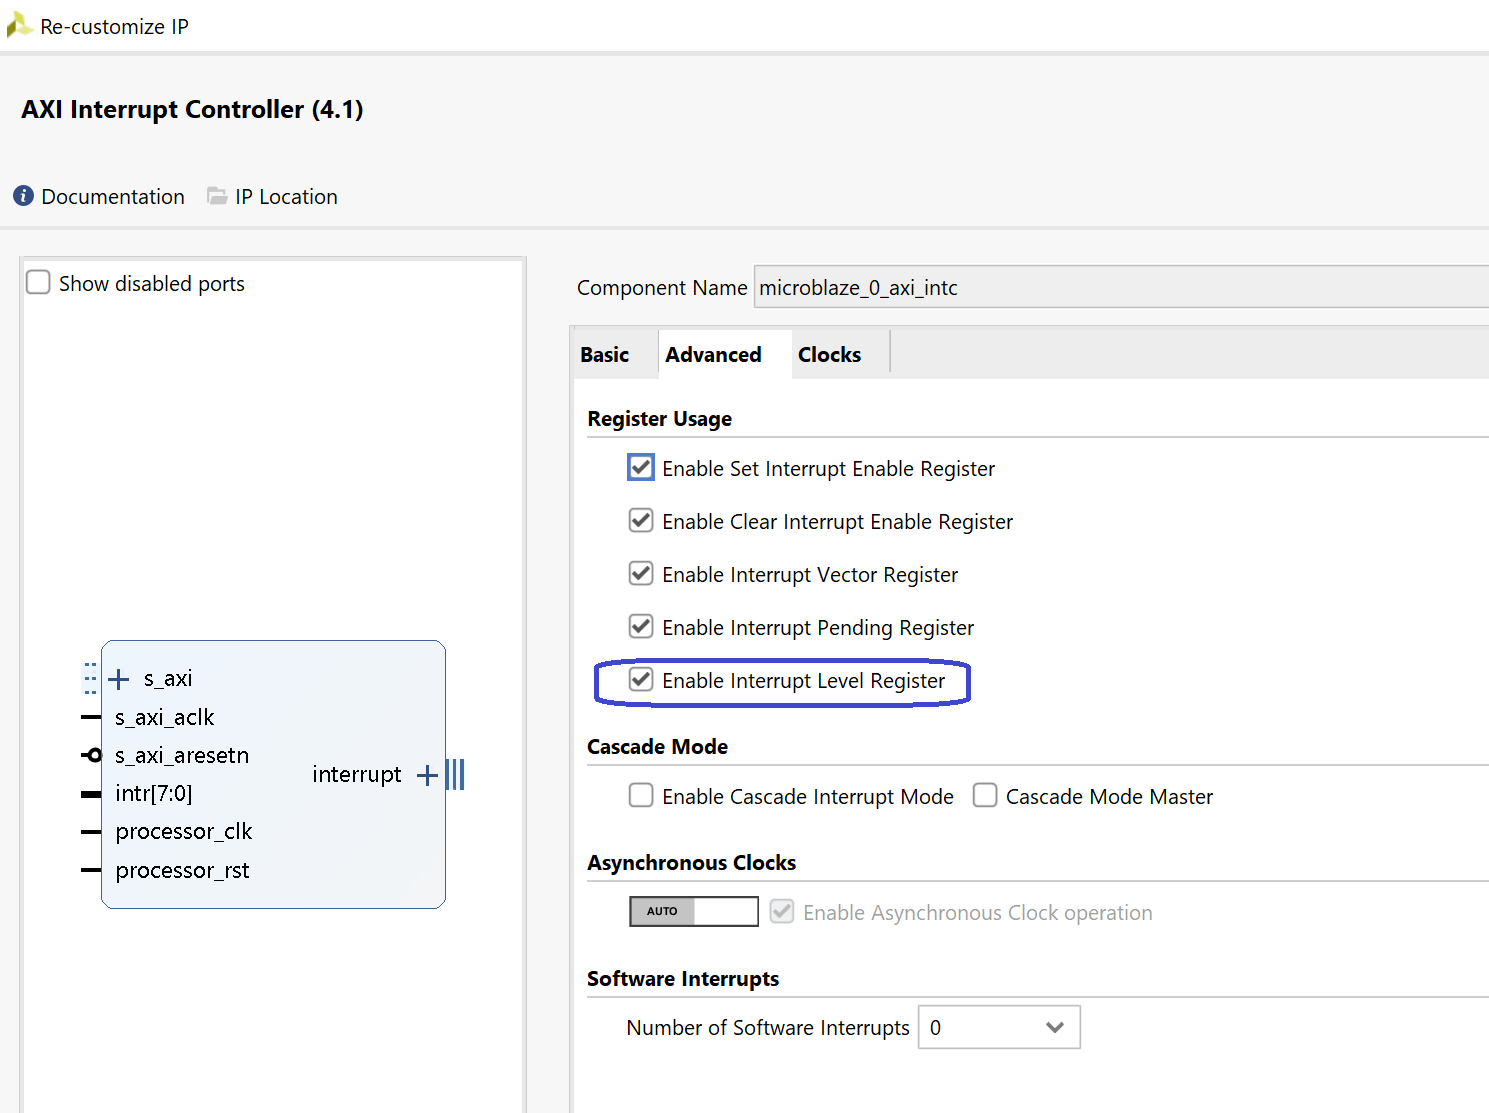
Task: Toggle Enable Interrupt Vector Register
Action: [x=641, y=573]
